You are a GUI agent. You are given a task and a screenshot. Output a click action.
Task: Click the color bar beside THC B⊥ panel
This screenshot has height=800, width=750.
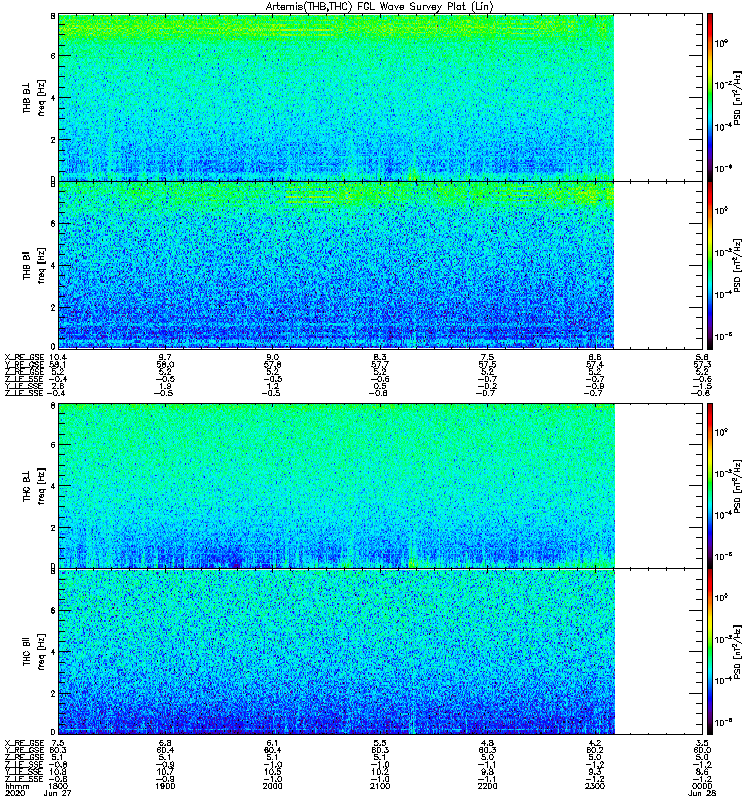710,485
